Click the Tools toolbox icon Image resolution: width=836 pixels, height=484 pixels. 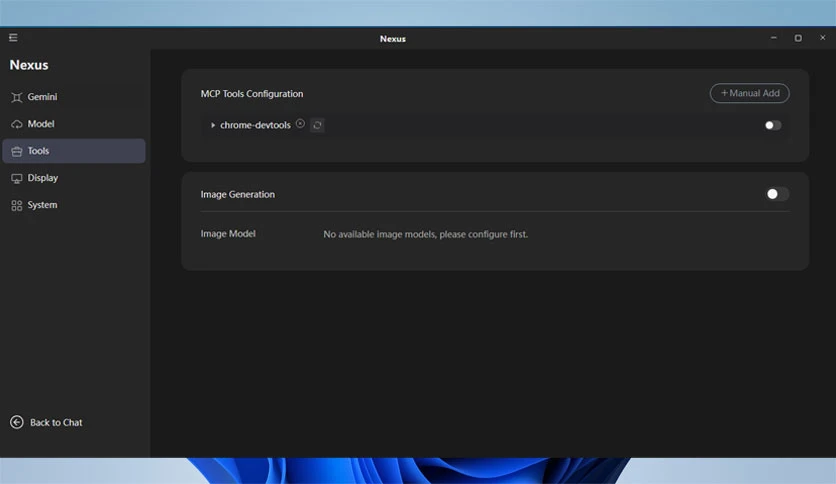tap(17, 151)
